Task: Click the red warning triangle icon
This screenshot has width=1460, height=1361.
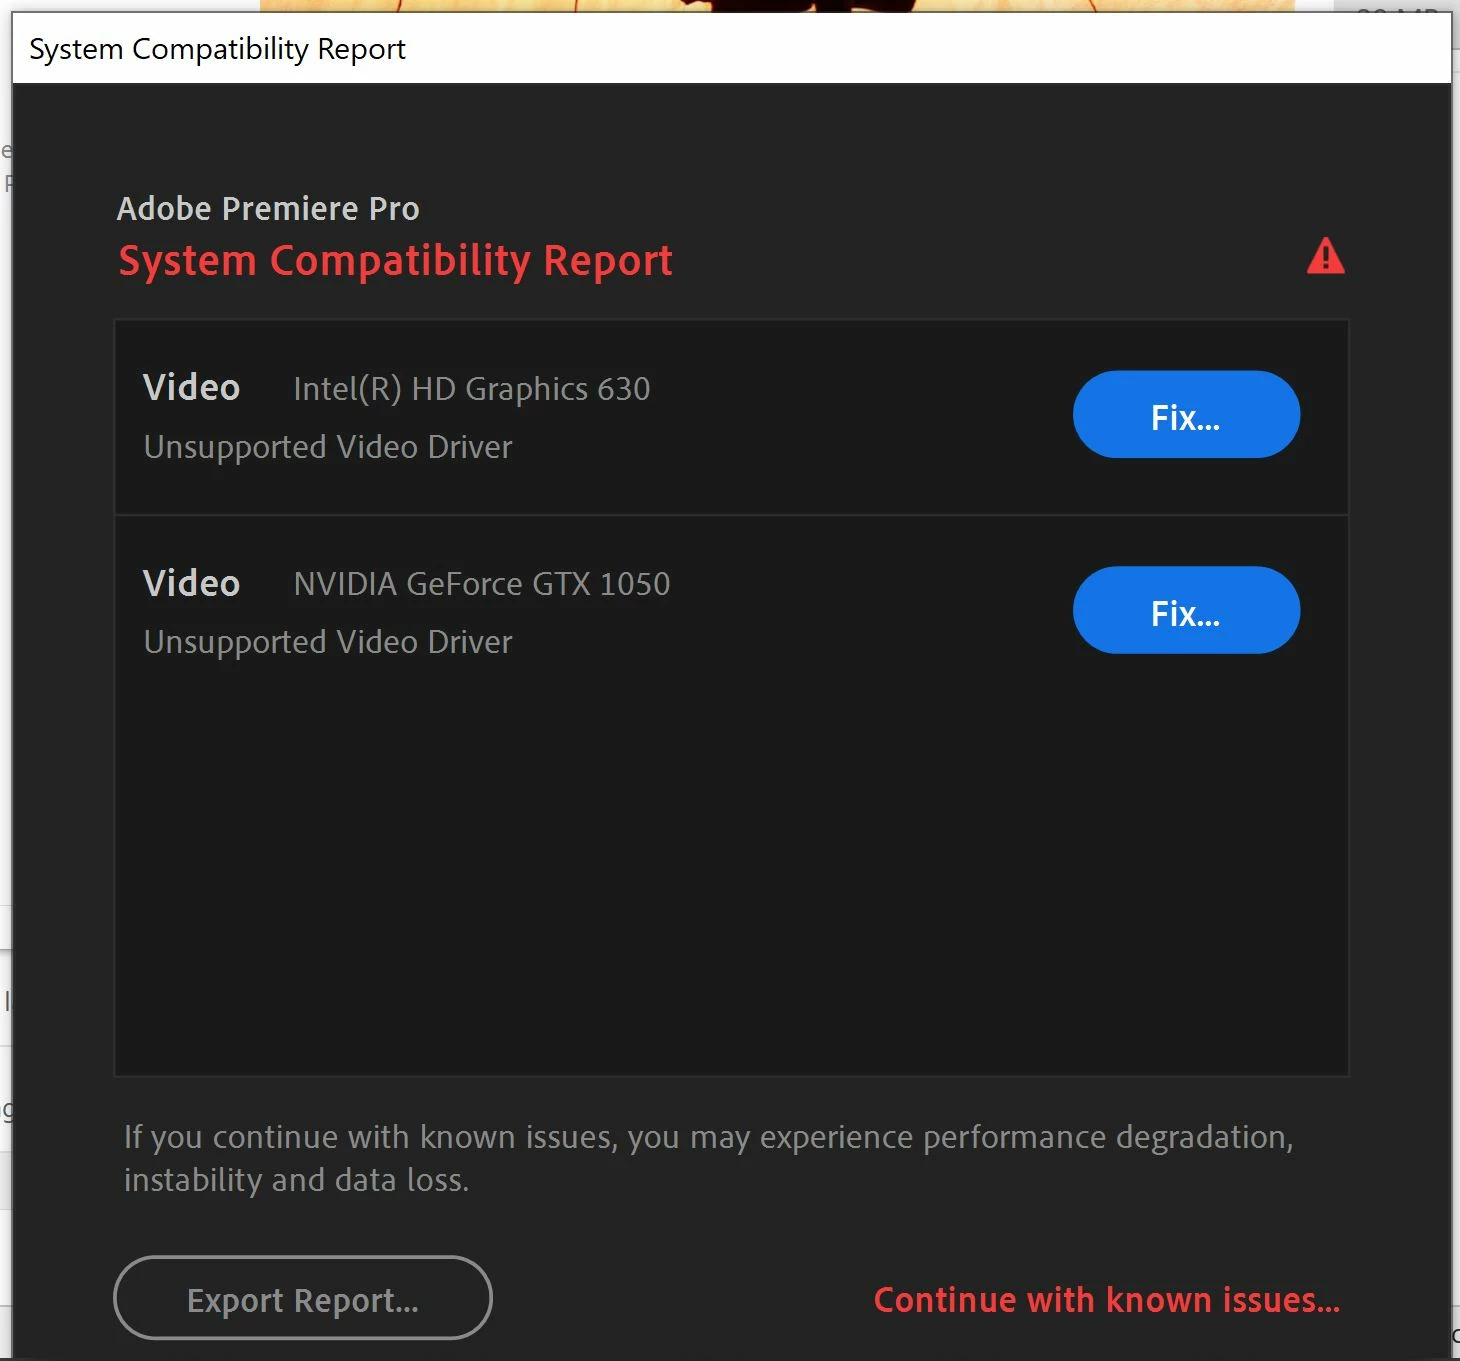Action: [x=1326, y=256]
